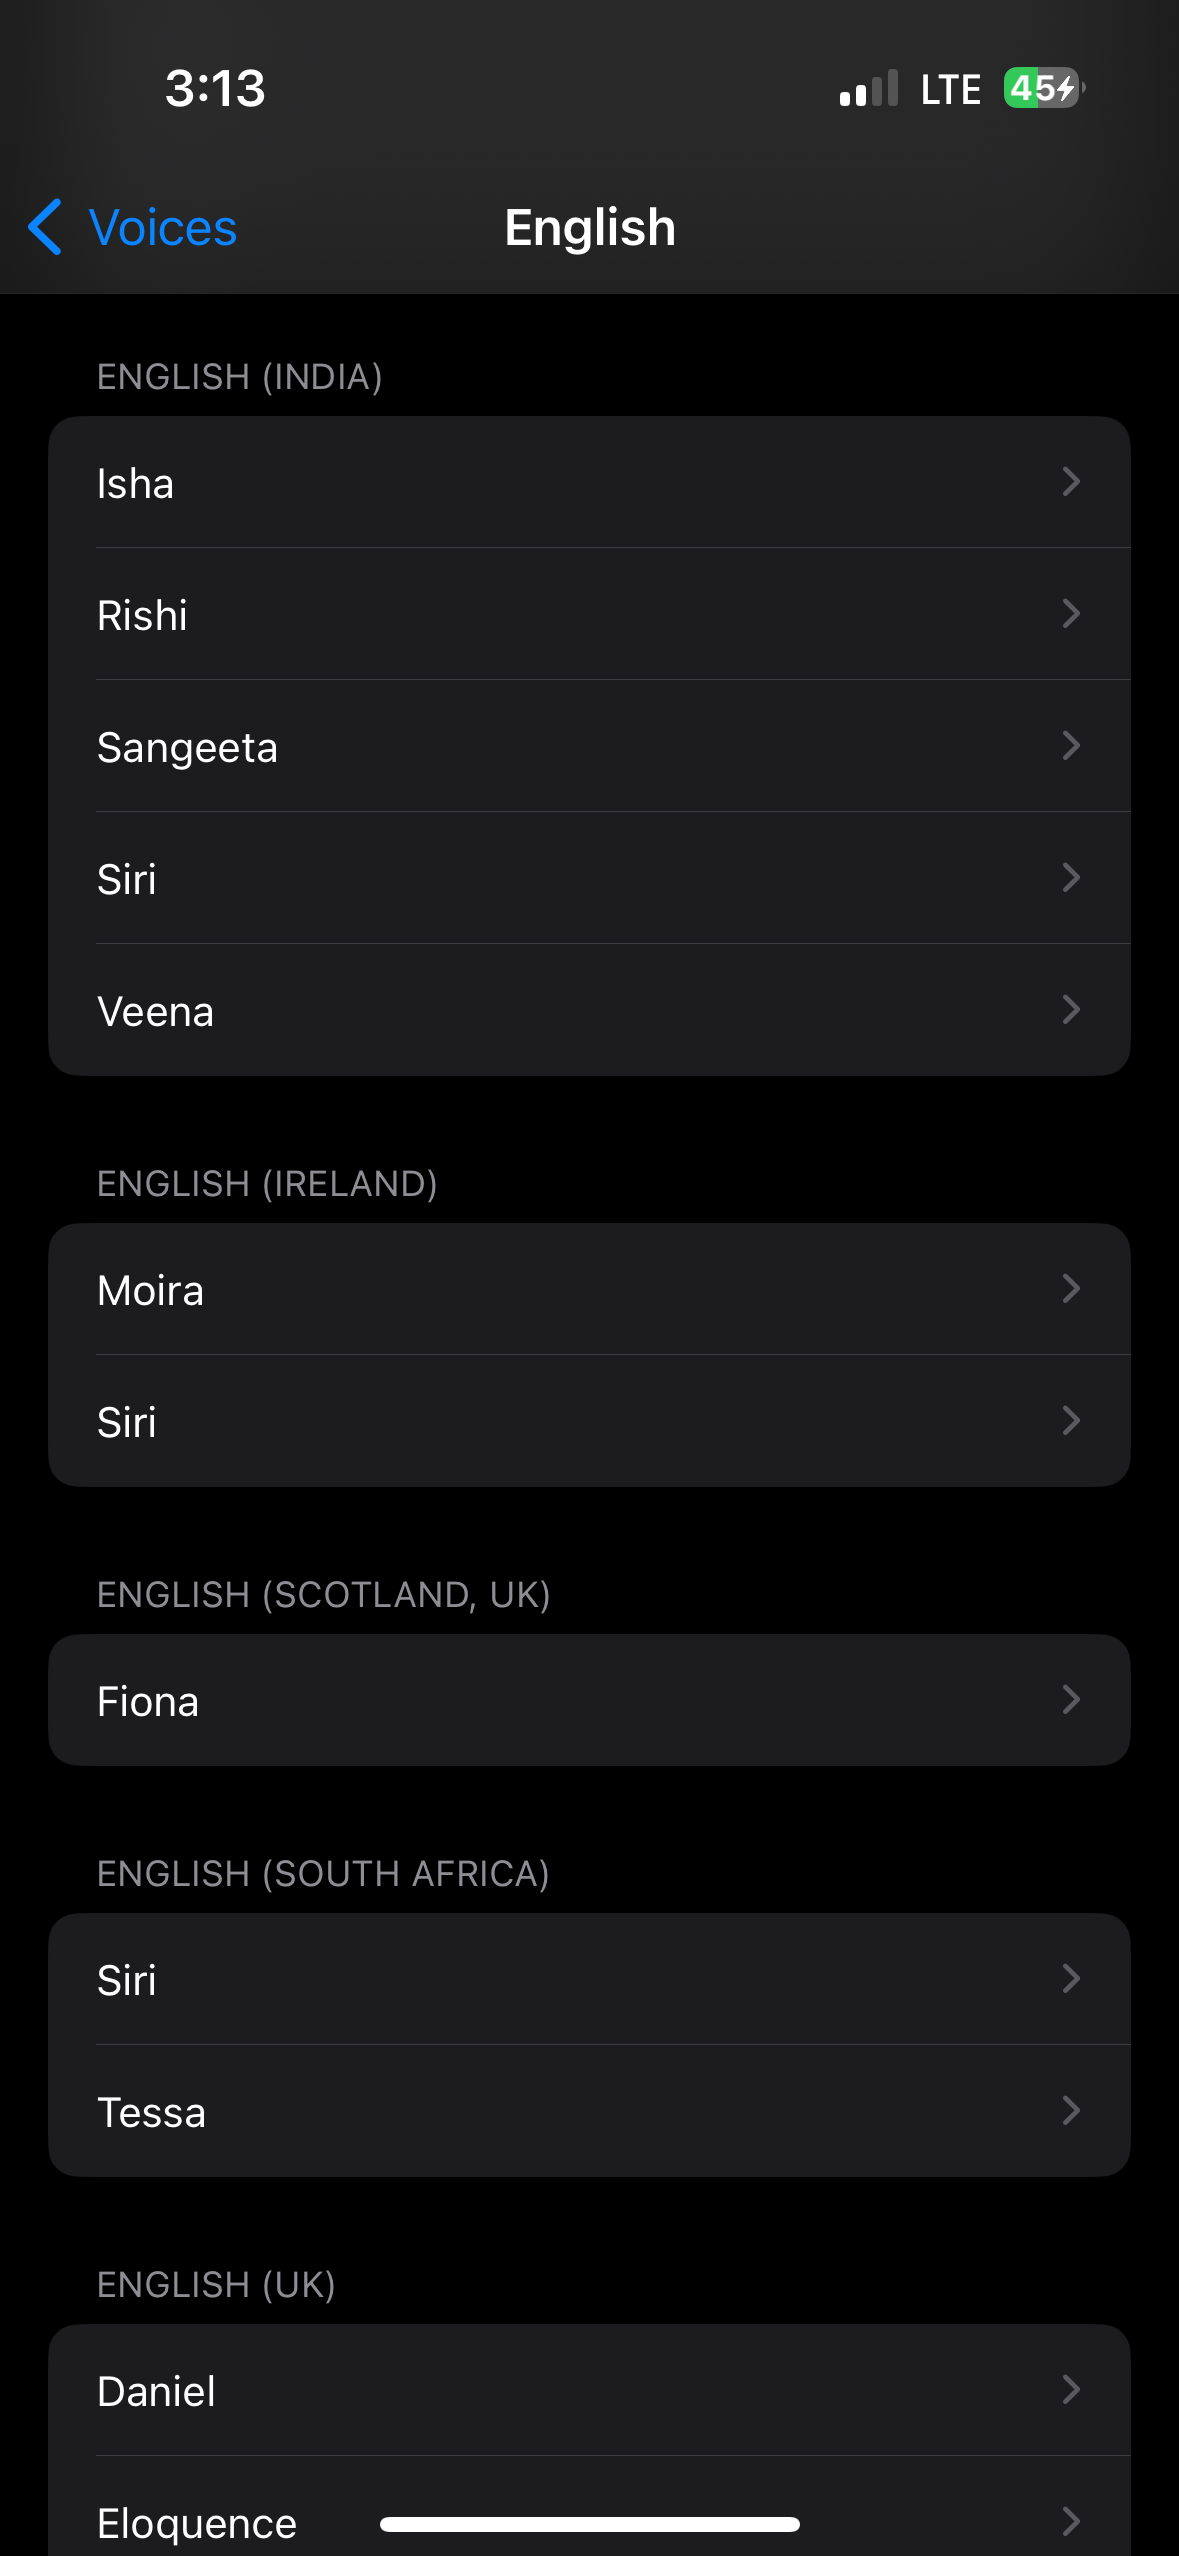Tap the cellular signal strength icon

pos(868,89)
